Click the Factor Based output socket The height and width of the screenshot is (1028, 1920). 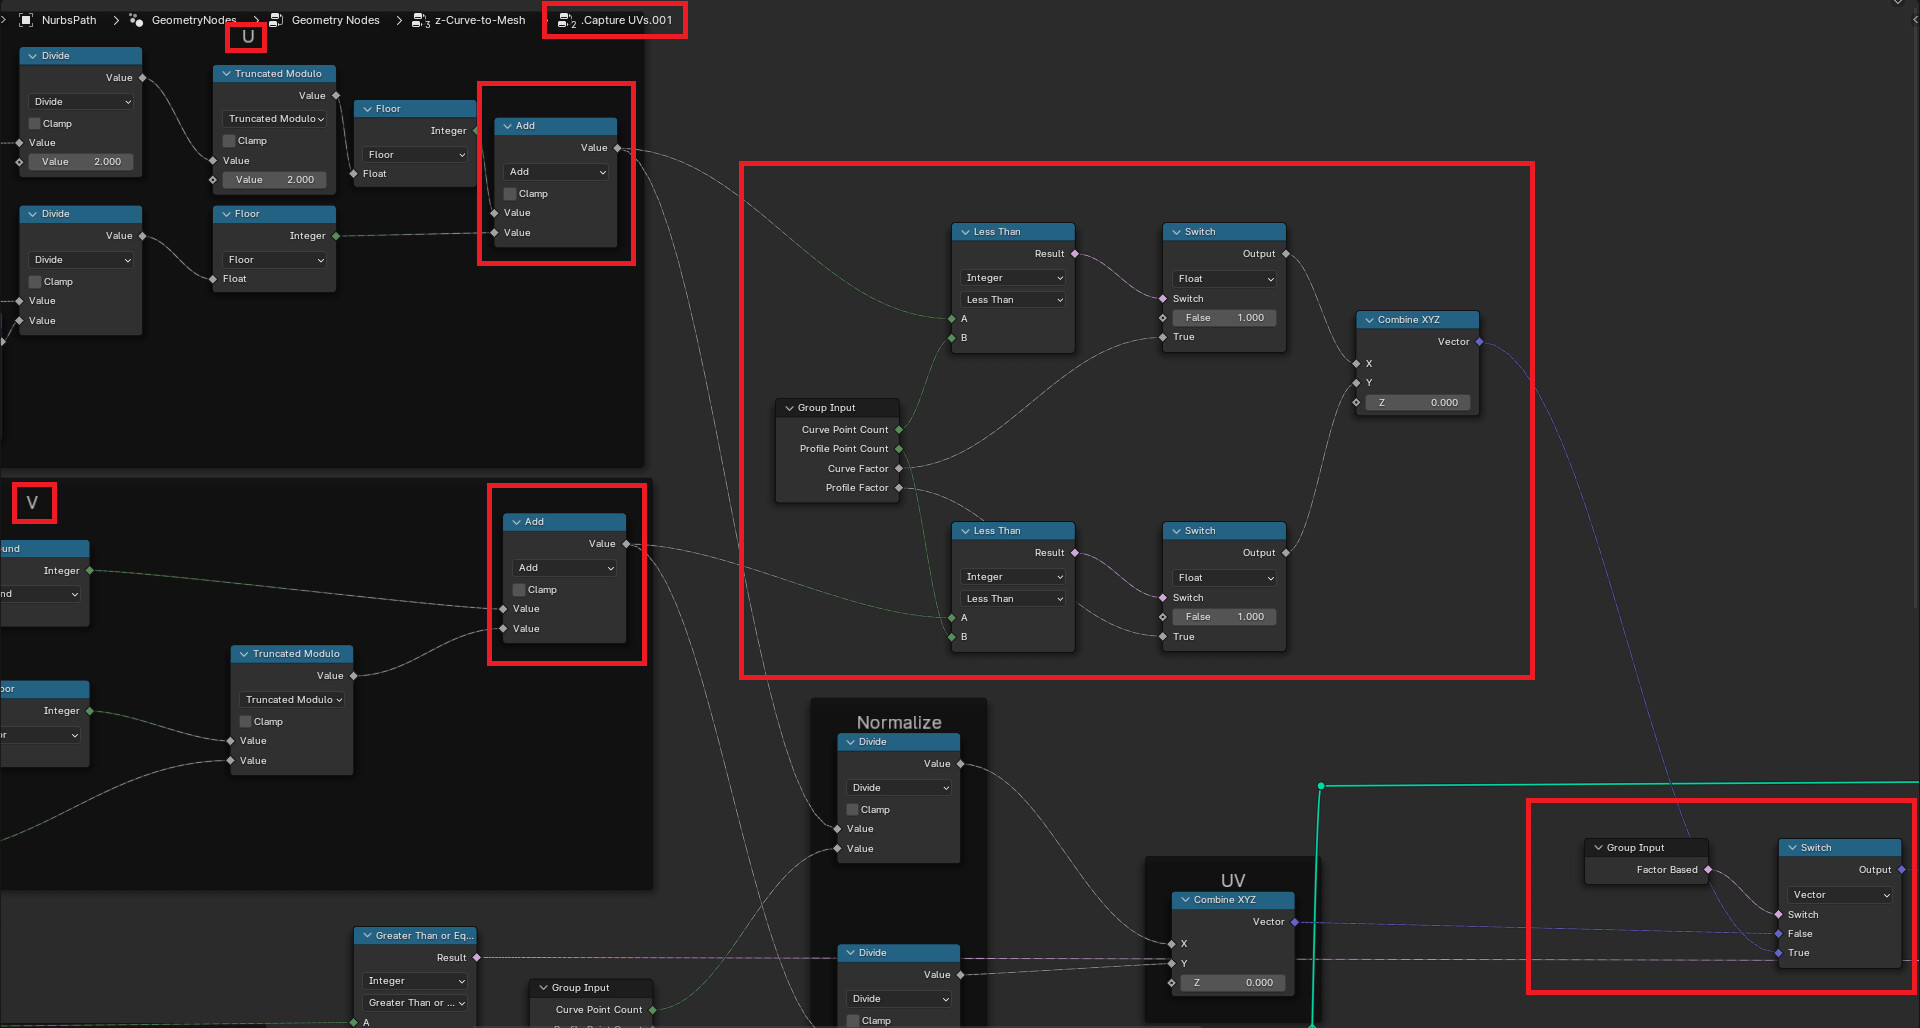(x=1708, y=870)
